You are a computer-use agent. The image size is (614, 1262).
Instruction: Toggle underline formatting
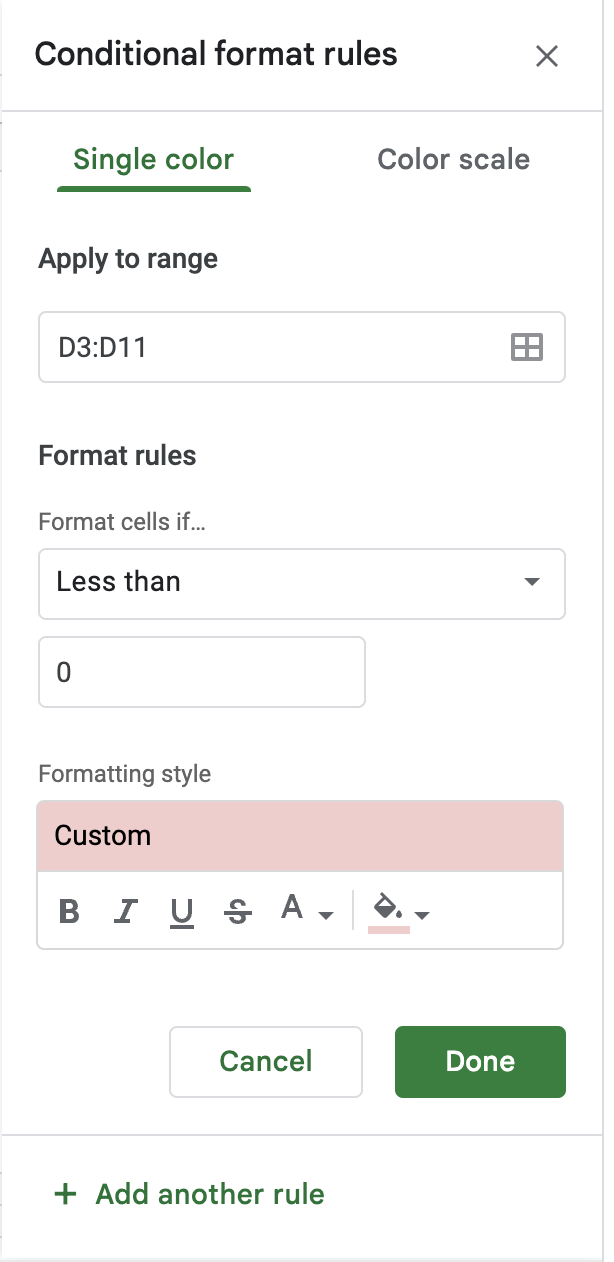[x=181, y=911]
